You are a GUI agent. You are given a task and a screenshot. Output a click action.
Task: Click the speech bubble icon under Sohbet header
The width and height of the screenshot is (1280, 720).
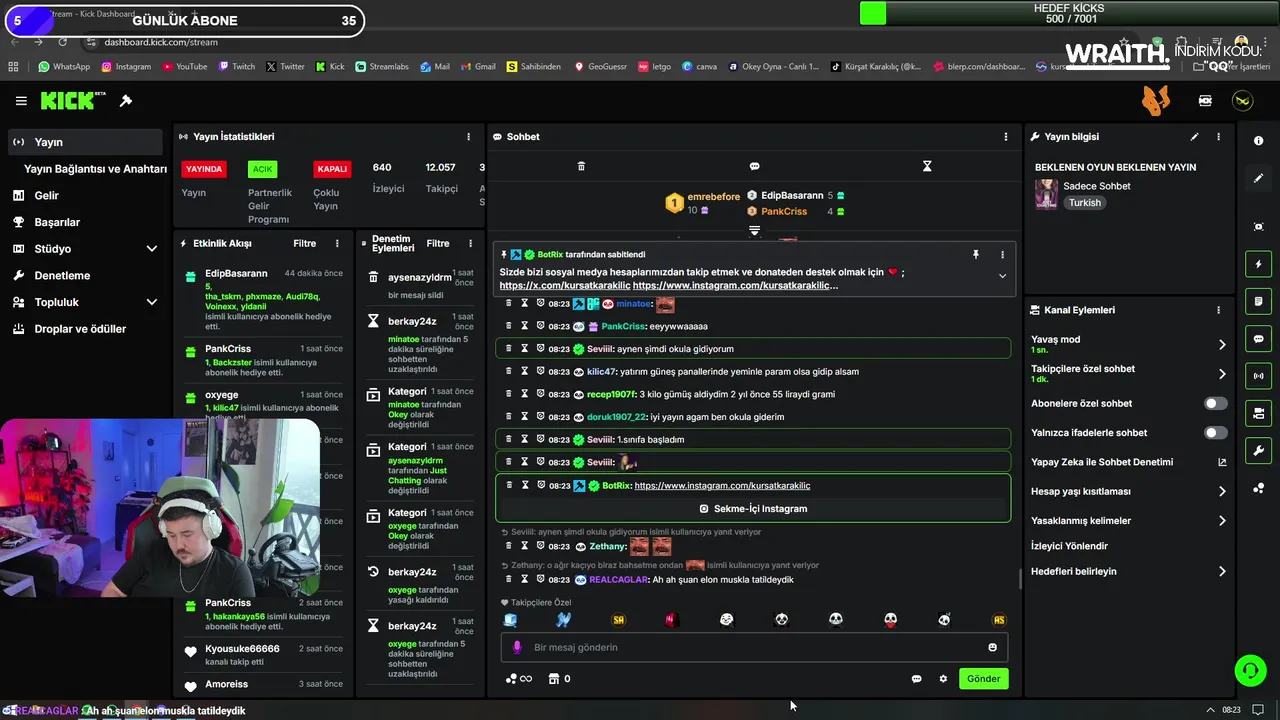pyautogui.click(x=754, y=166)
